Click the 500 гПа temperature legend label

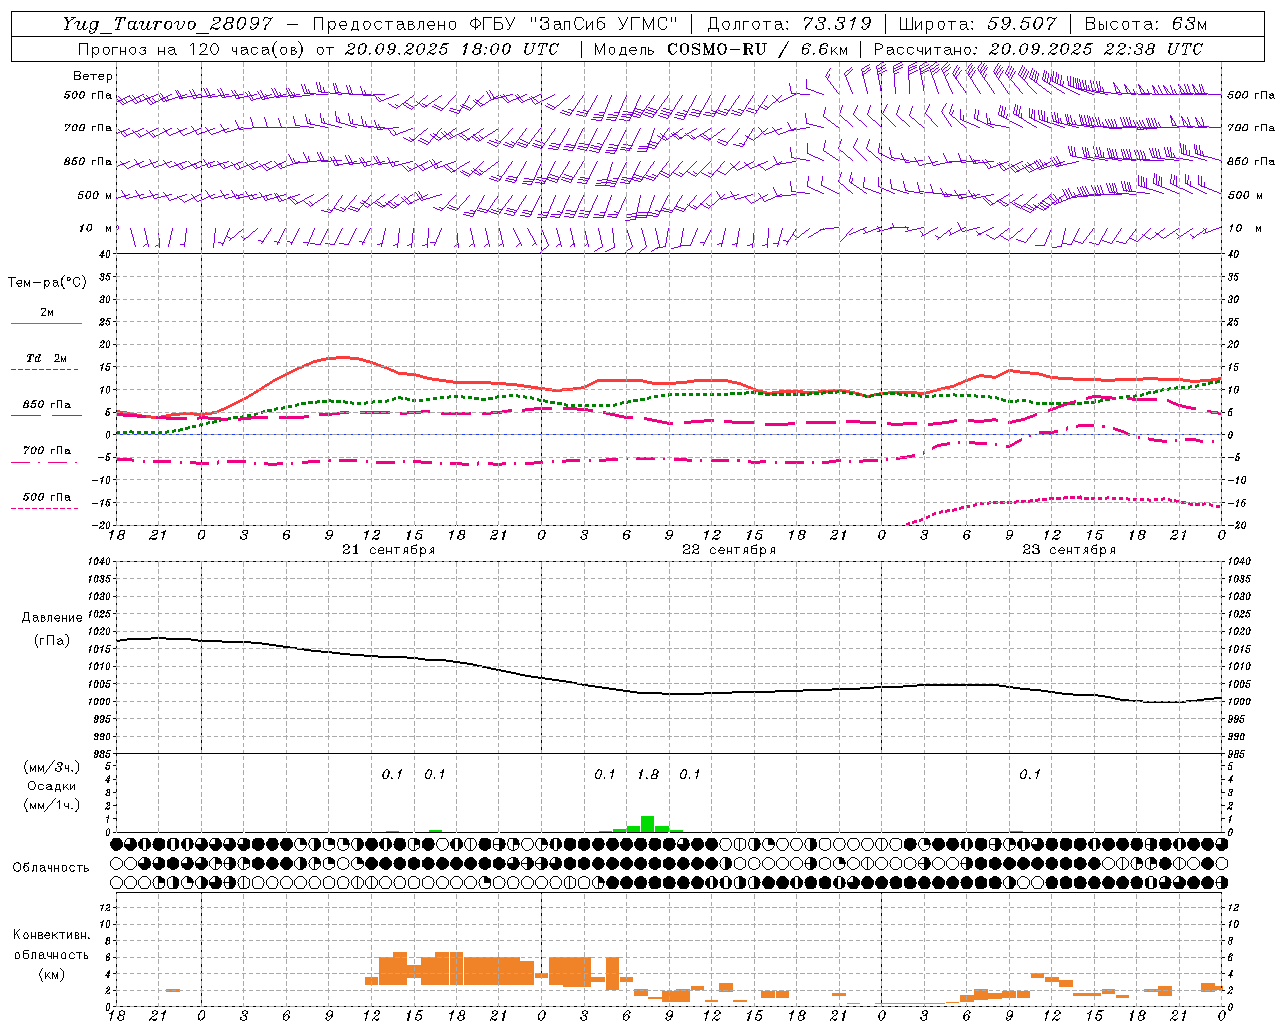47,497
